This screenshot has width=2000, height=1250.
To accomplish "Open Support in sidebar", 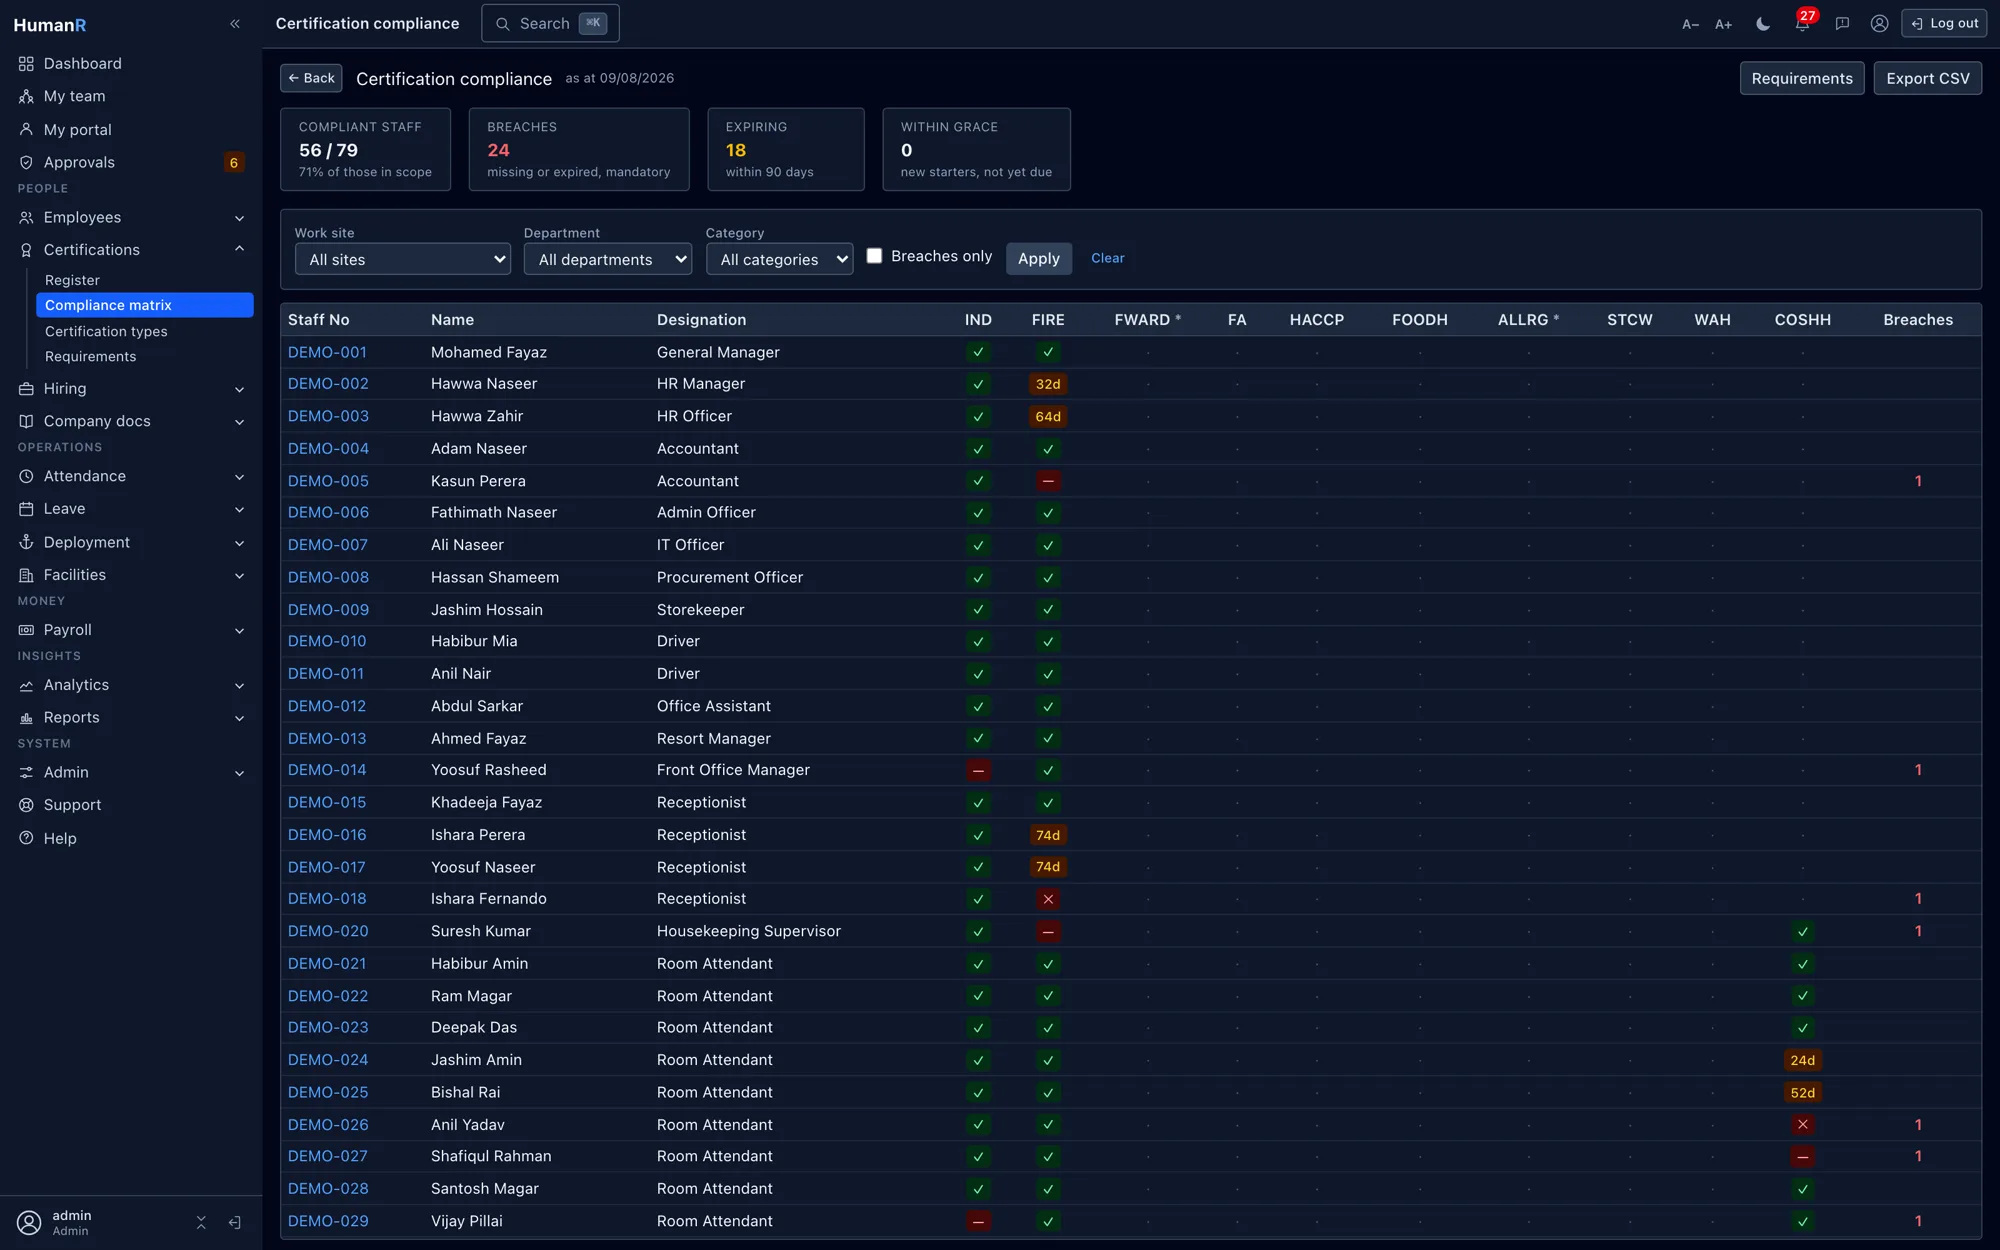I will (x=131, y=804).
